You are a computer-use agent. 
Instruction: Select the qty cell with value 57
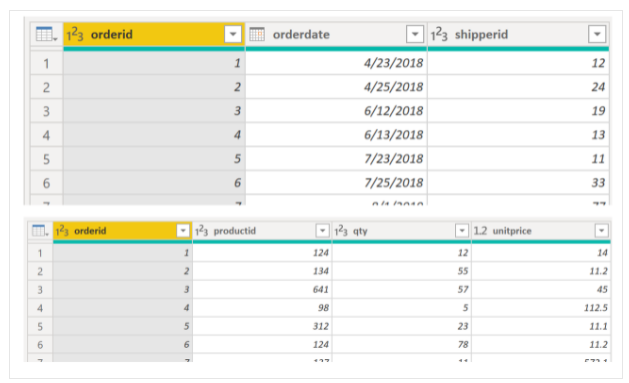[402, 290]
